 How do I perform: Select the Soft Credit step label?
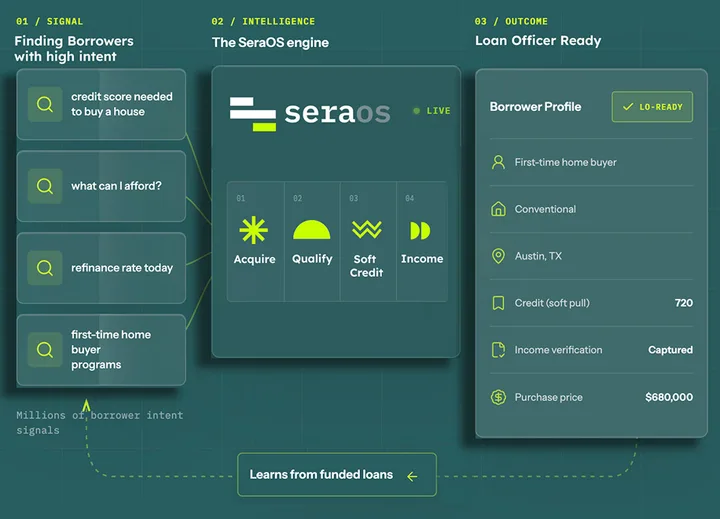pos(366,265)
